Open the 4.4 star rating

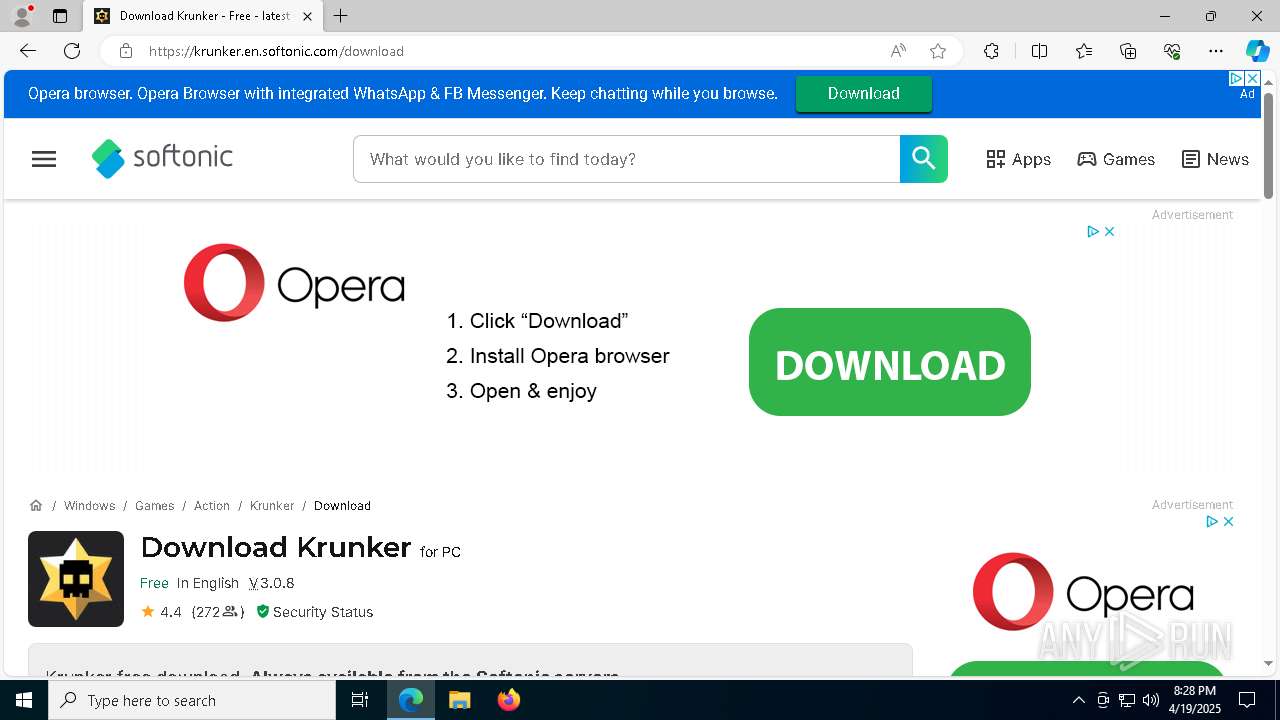(x=161, y=612)
